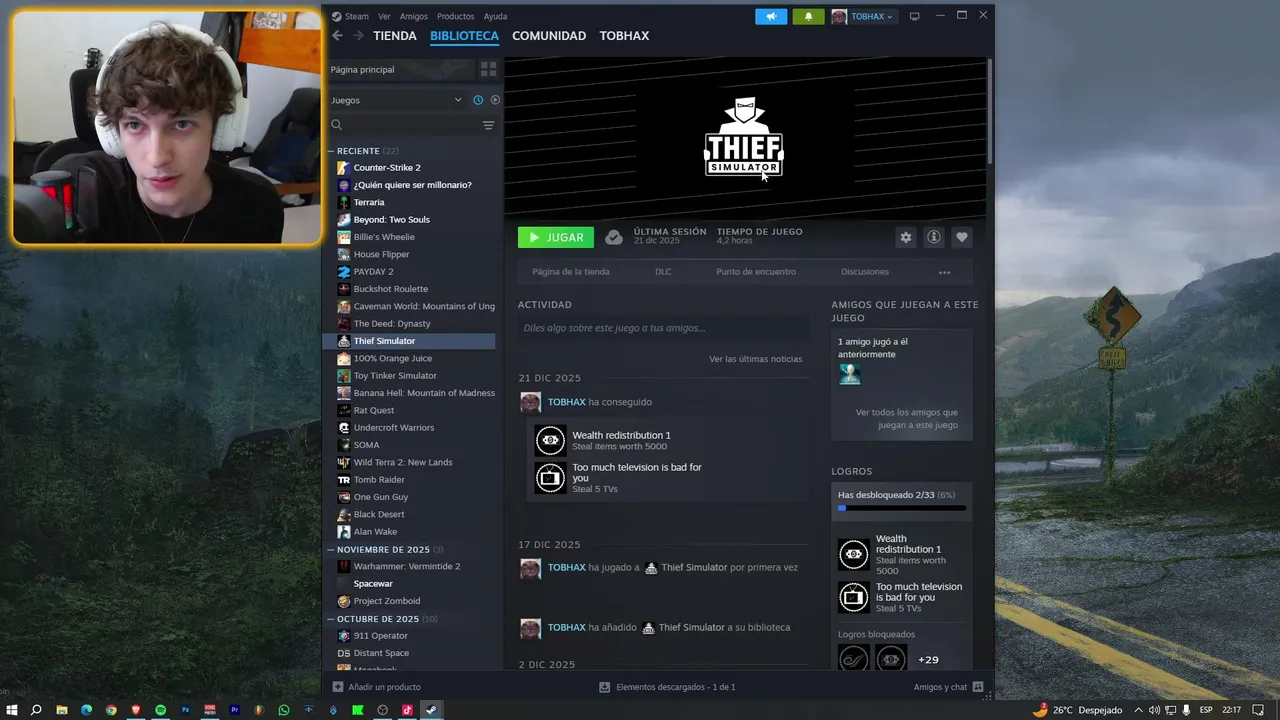Open Spotify from the taskbar

pyautogui.click(x=161, y=710)
